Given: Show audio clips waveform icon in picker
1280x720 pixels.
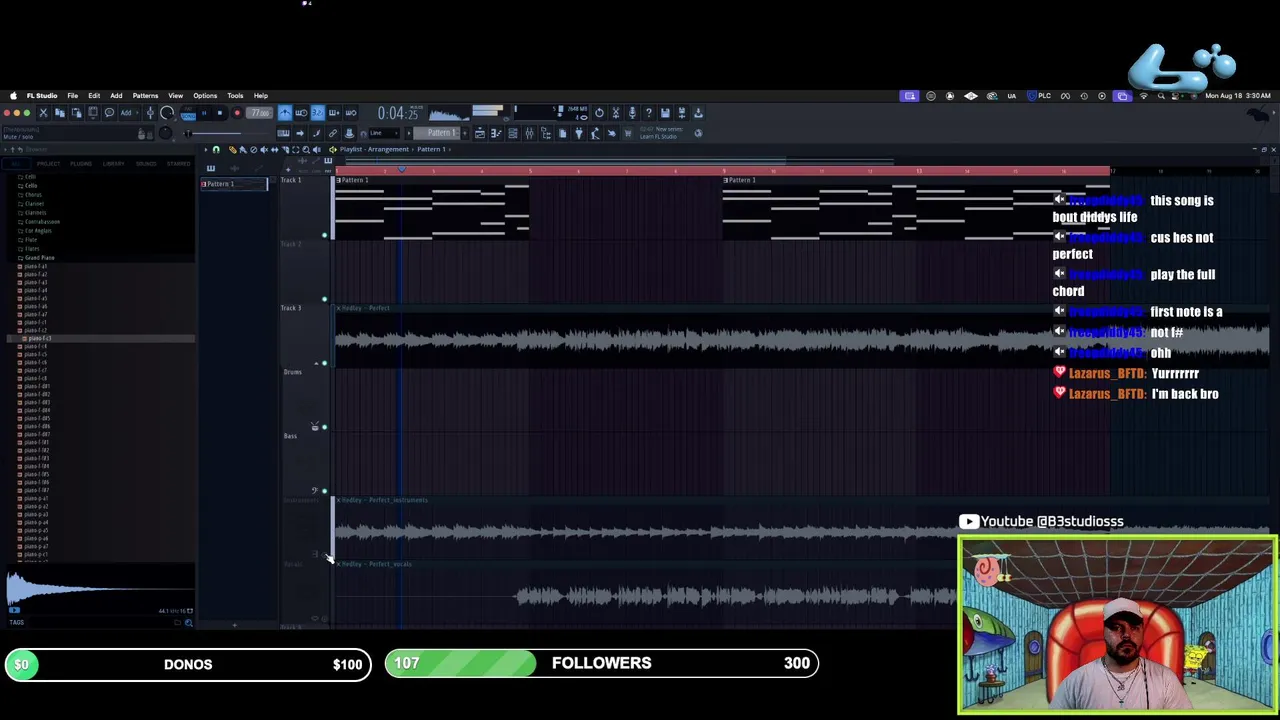Looking at the screenshot, I should pos(234,168).
